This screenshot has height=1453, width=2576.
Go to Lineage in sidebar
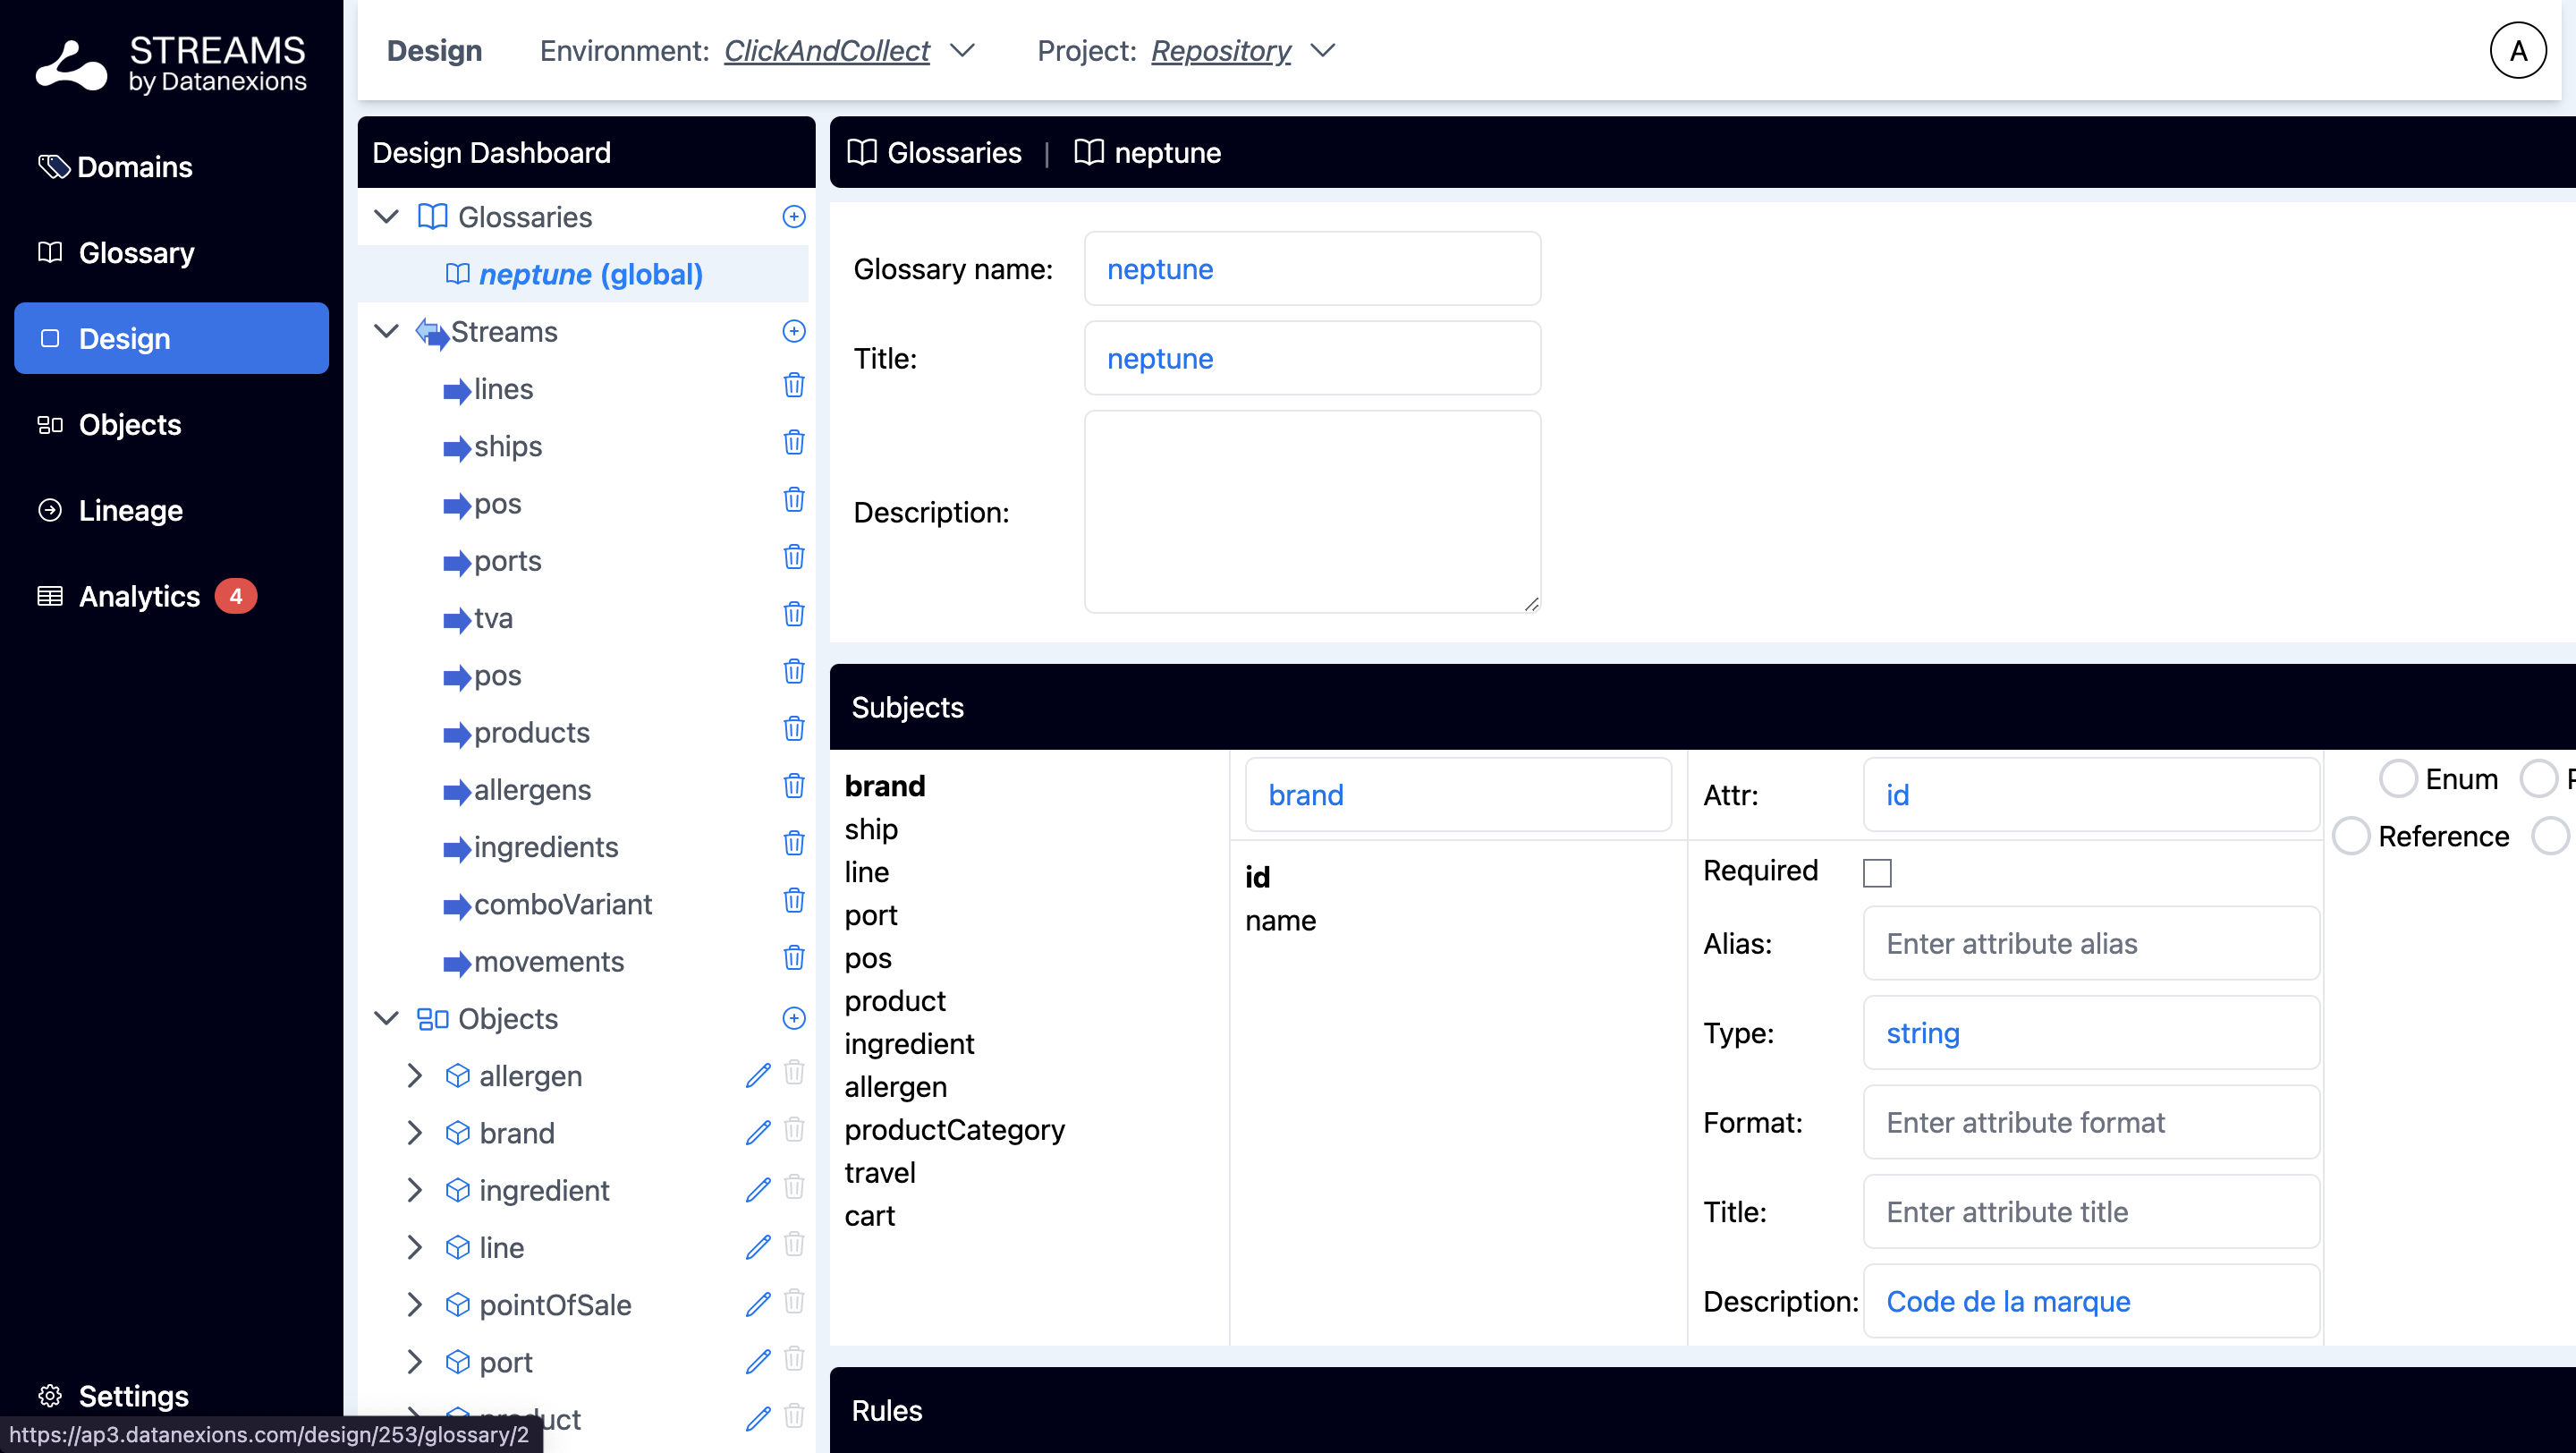pos(130,510)
